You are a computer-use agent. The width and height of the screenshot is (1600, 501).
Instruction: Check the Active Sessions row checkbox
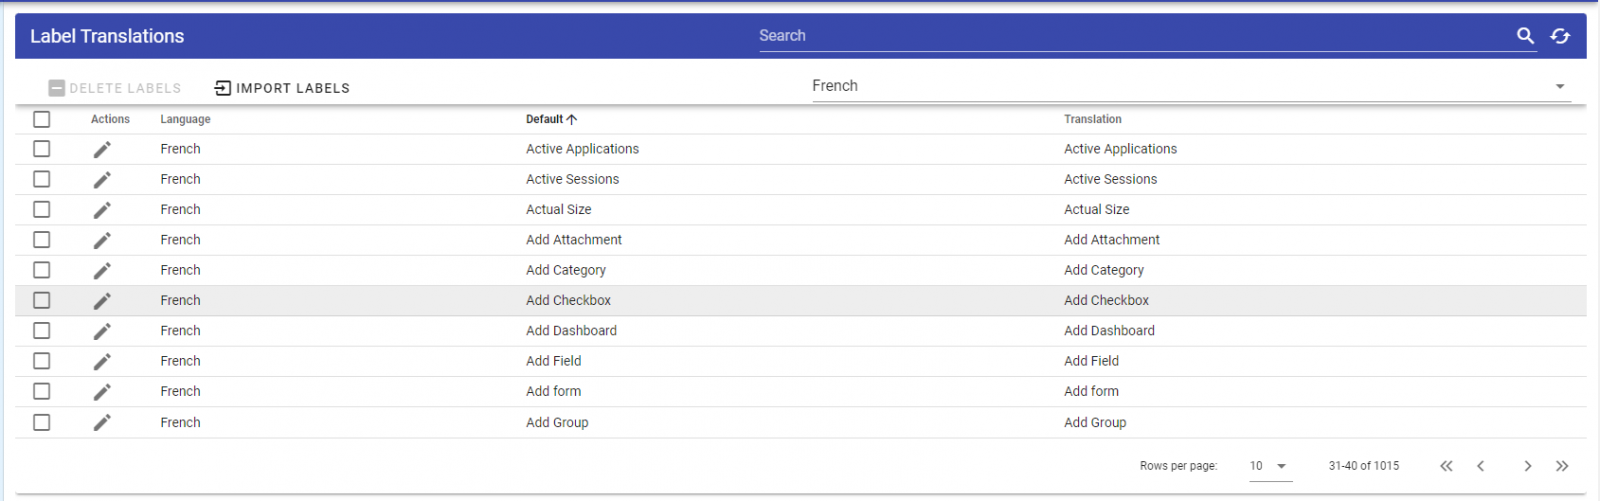41,179
